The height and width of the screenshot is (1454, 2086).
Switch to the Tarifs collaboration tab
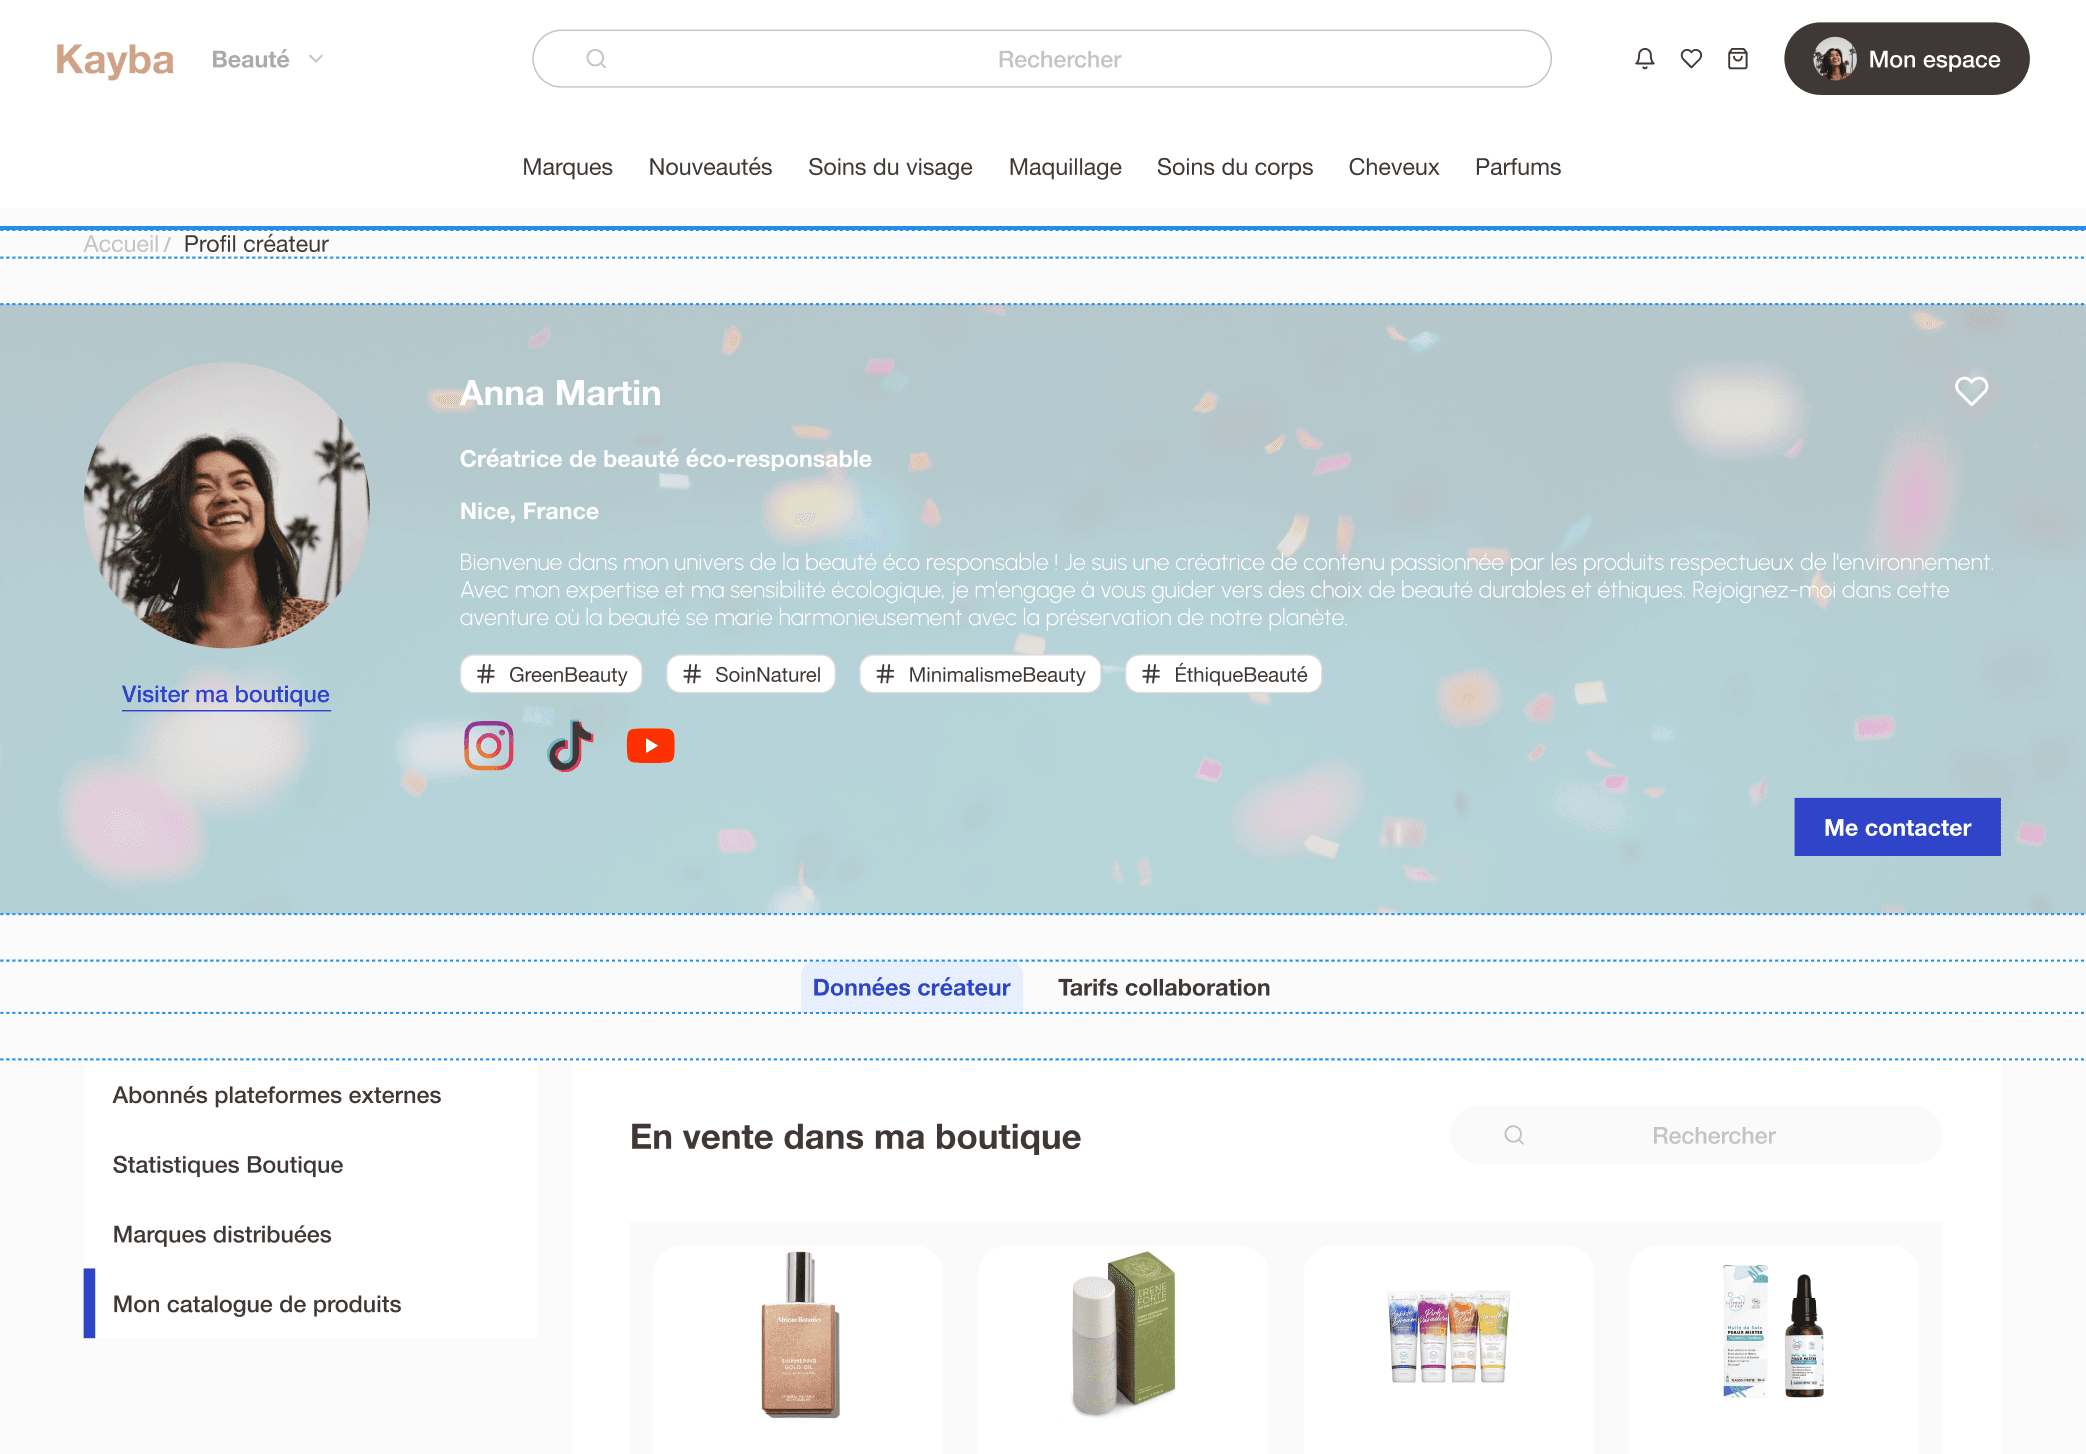point(1163,987)
